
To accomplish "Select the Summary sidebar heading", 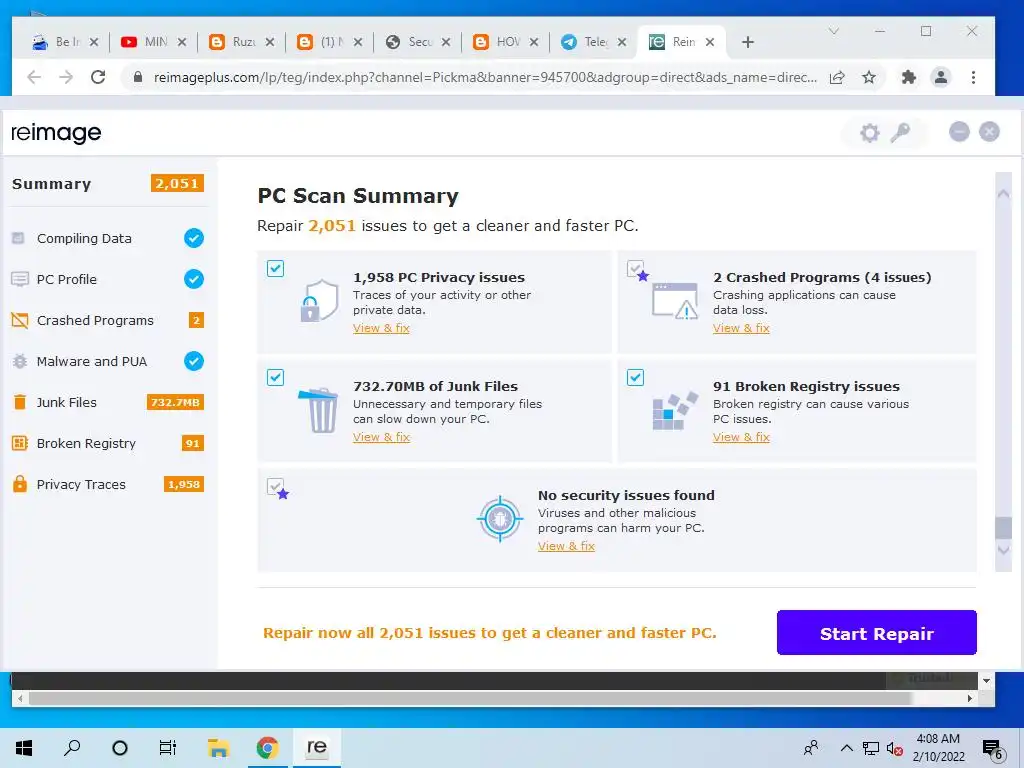I will coord(52,184).
